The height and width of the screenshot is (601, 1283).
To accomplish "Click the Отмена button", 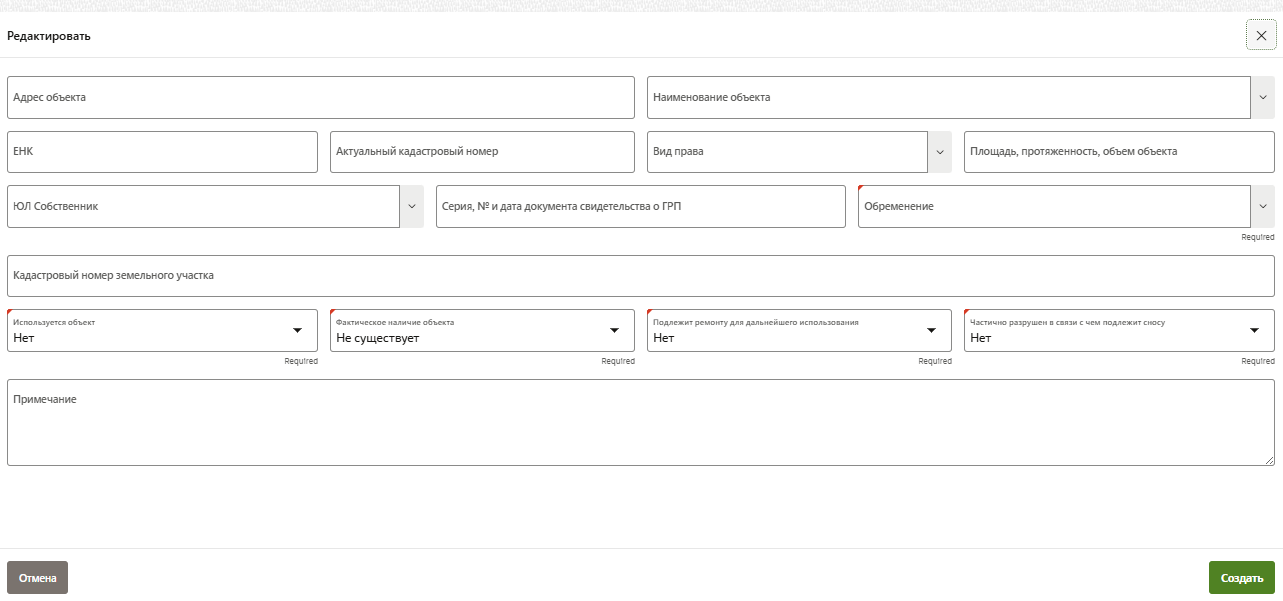I will pyautogui.click(x=37, y=578).
